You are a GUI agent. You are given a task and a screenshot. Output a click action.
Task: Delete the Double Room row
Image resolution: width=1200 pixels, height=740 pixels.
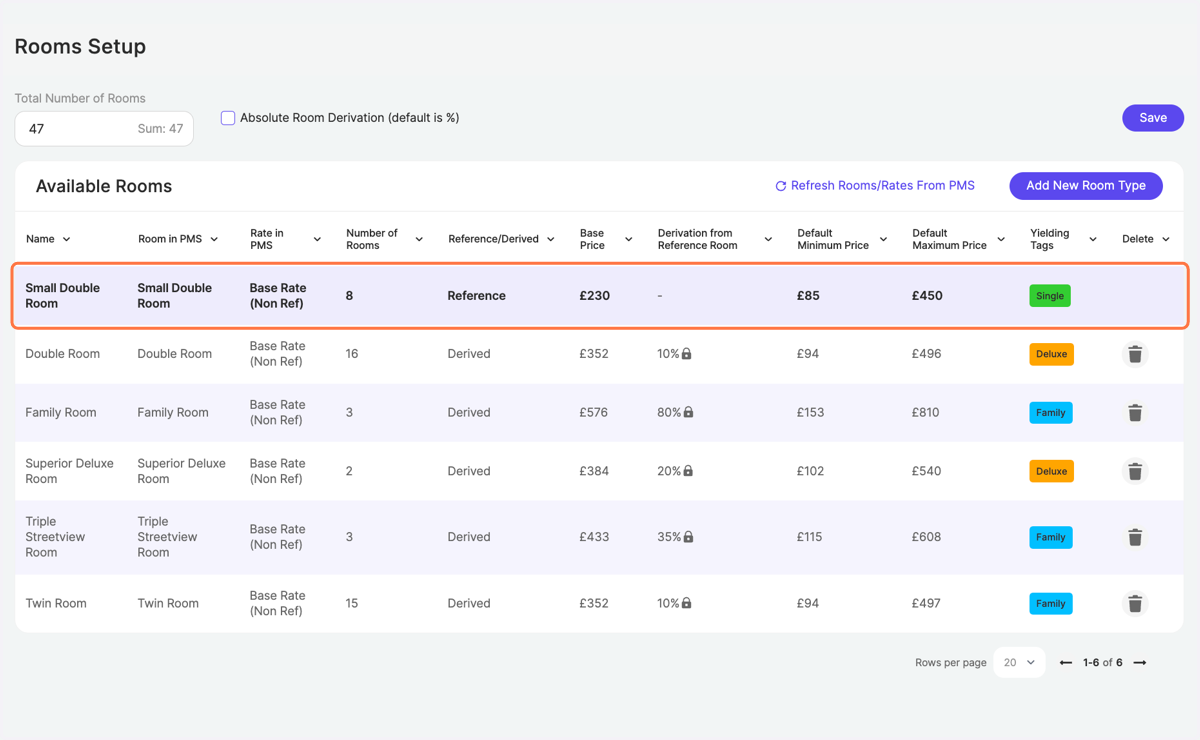[1135, 354]
